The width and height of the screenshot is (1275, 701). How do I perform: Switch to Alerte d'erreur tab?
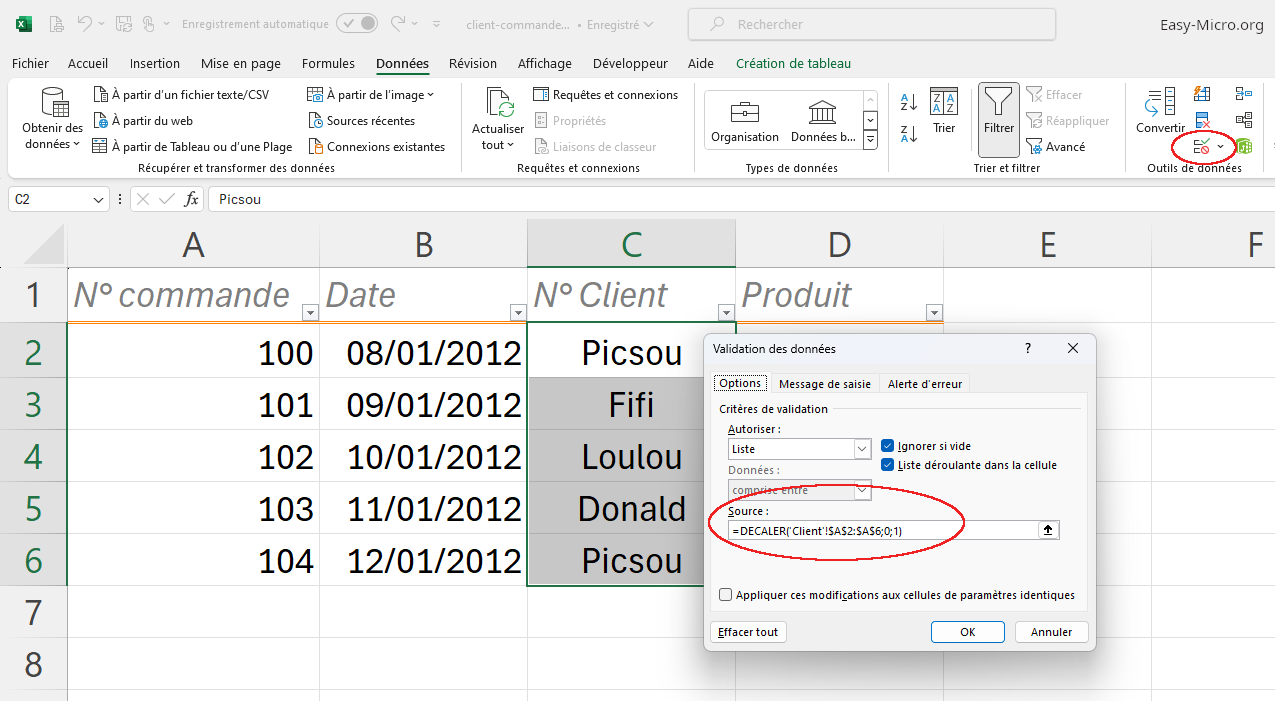pos(925,384)
